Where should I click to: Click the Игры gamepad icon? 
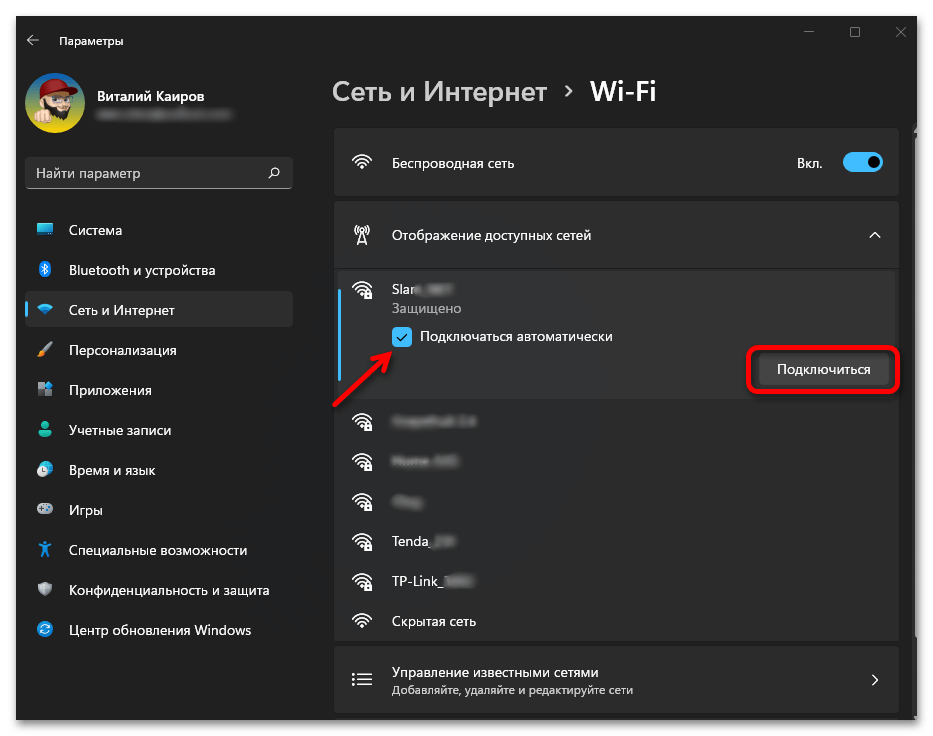[x=45, y=509]
